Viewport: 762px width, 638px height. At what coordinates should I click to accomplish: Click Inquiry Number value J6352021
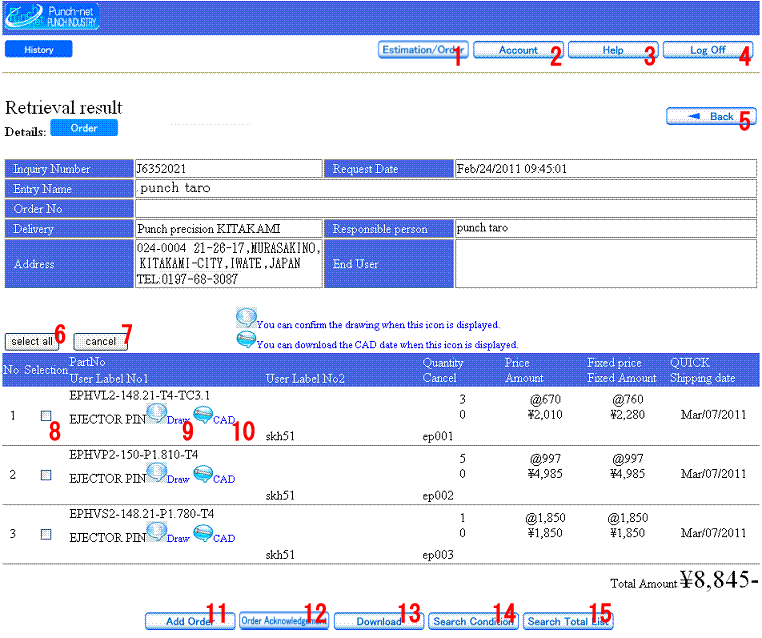coord(161,169)
